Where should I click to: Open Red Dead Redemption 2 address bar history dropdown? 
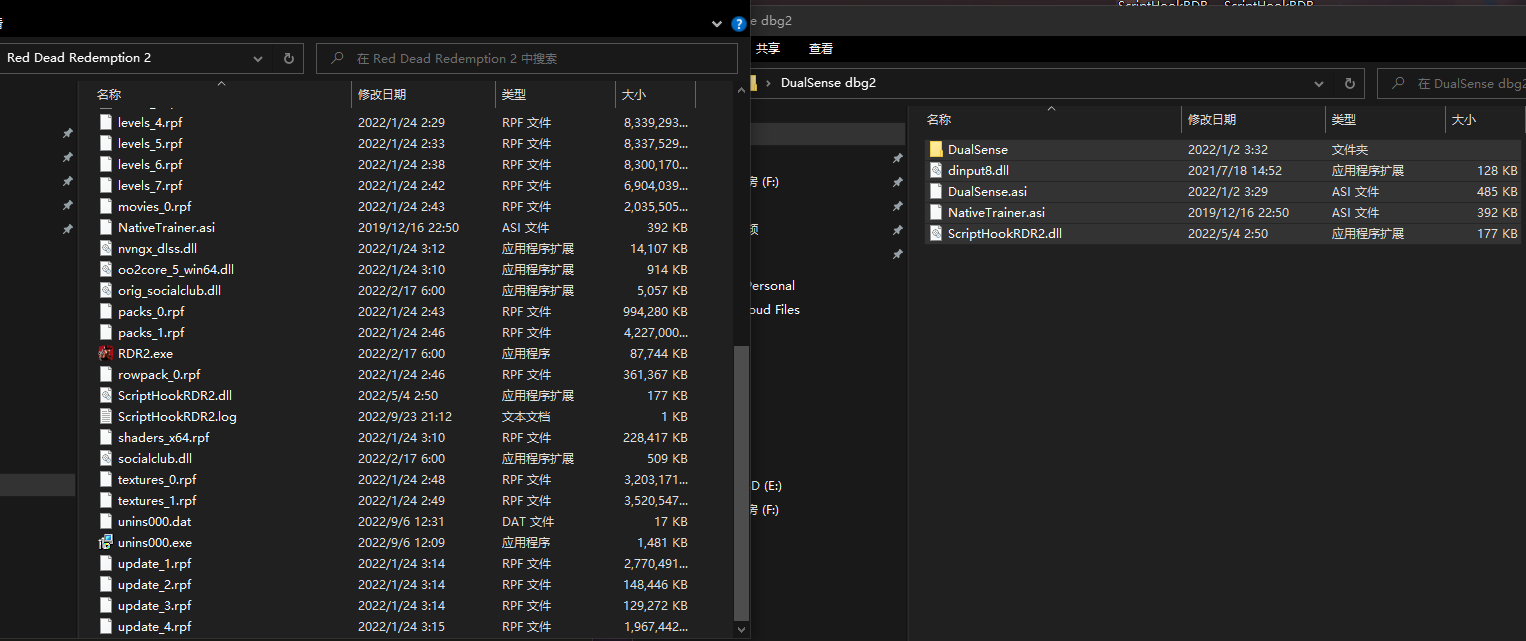[x=259, y=58]
